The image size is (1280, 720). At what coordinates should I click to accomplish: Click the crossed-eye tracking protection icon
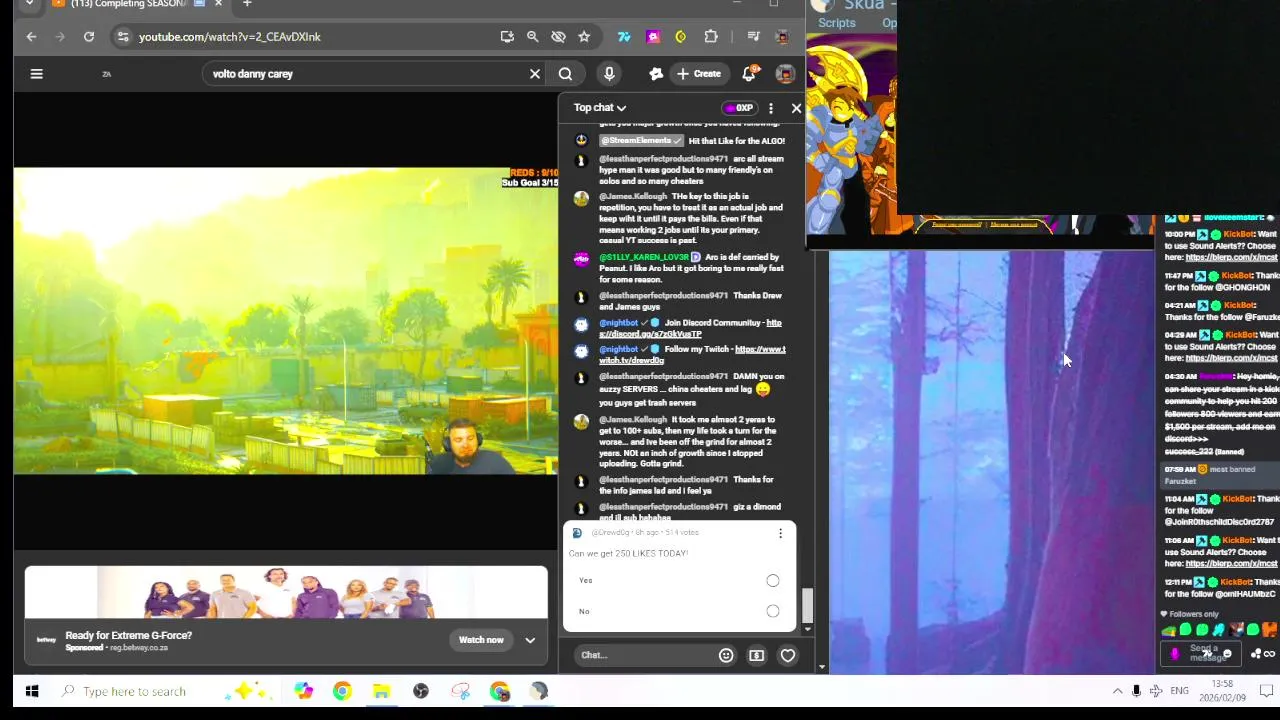[x=558, y=37]
